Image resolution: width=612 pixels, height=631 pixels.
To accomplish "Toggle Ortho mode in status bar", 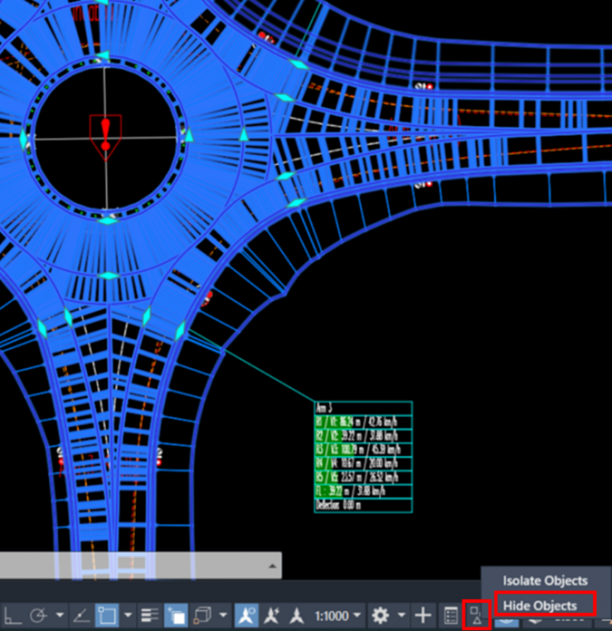I will pyautogui.click(x=12, y=615).
